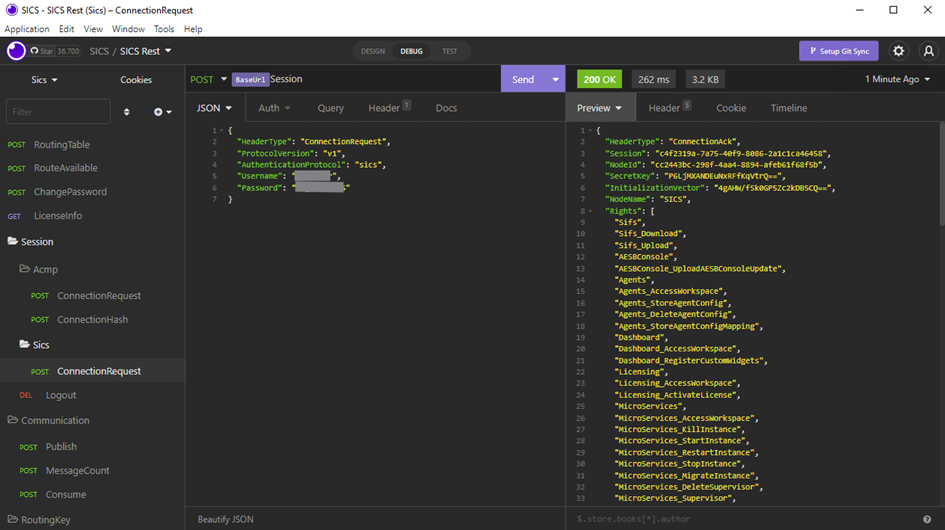Switch to the response Cookie tab

[731, 108]
